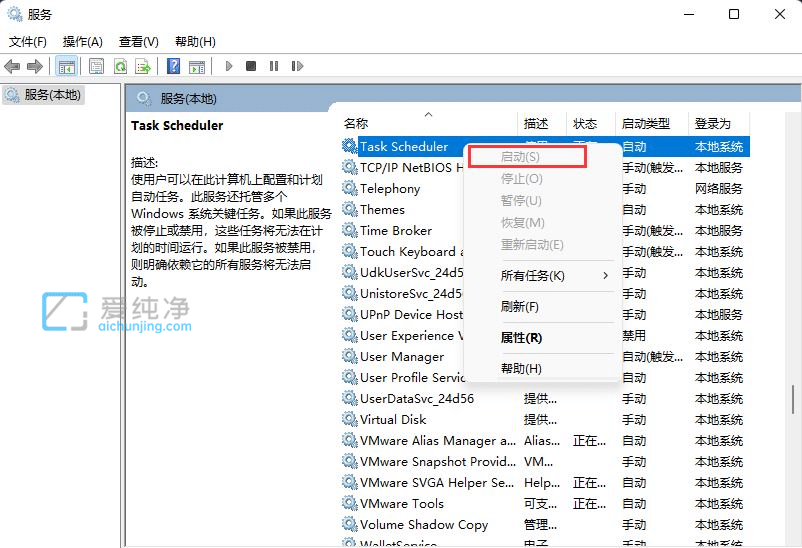
Task: Sort by the 状态 column header
Action: [x=591, y=123]
